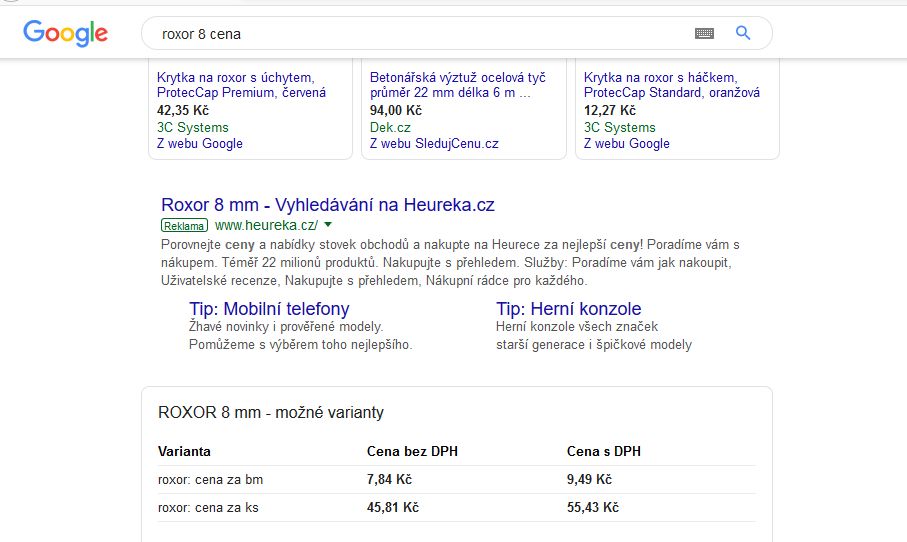
Task: Open 'Tip: Mobilní telefony' sitelink
Action: tap(269, 309)
